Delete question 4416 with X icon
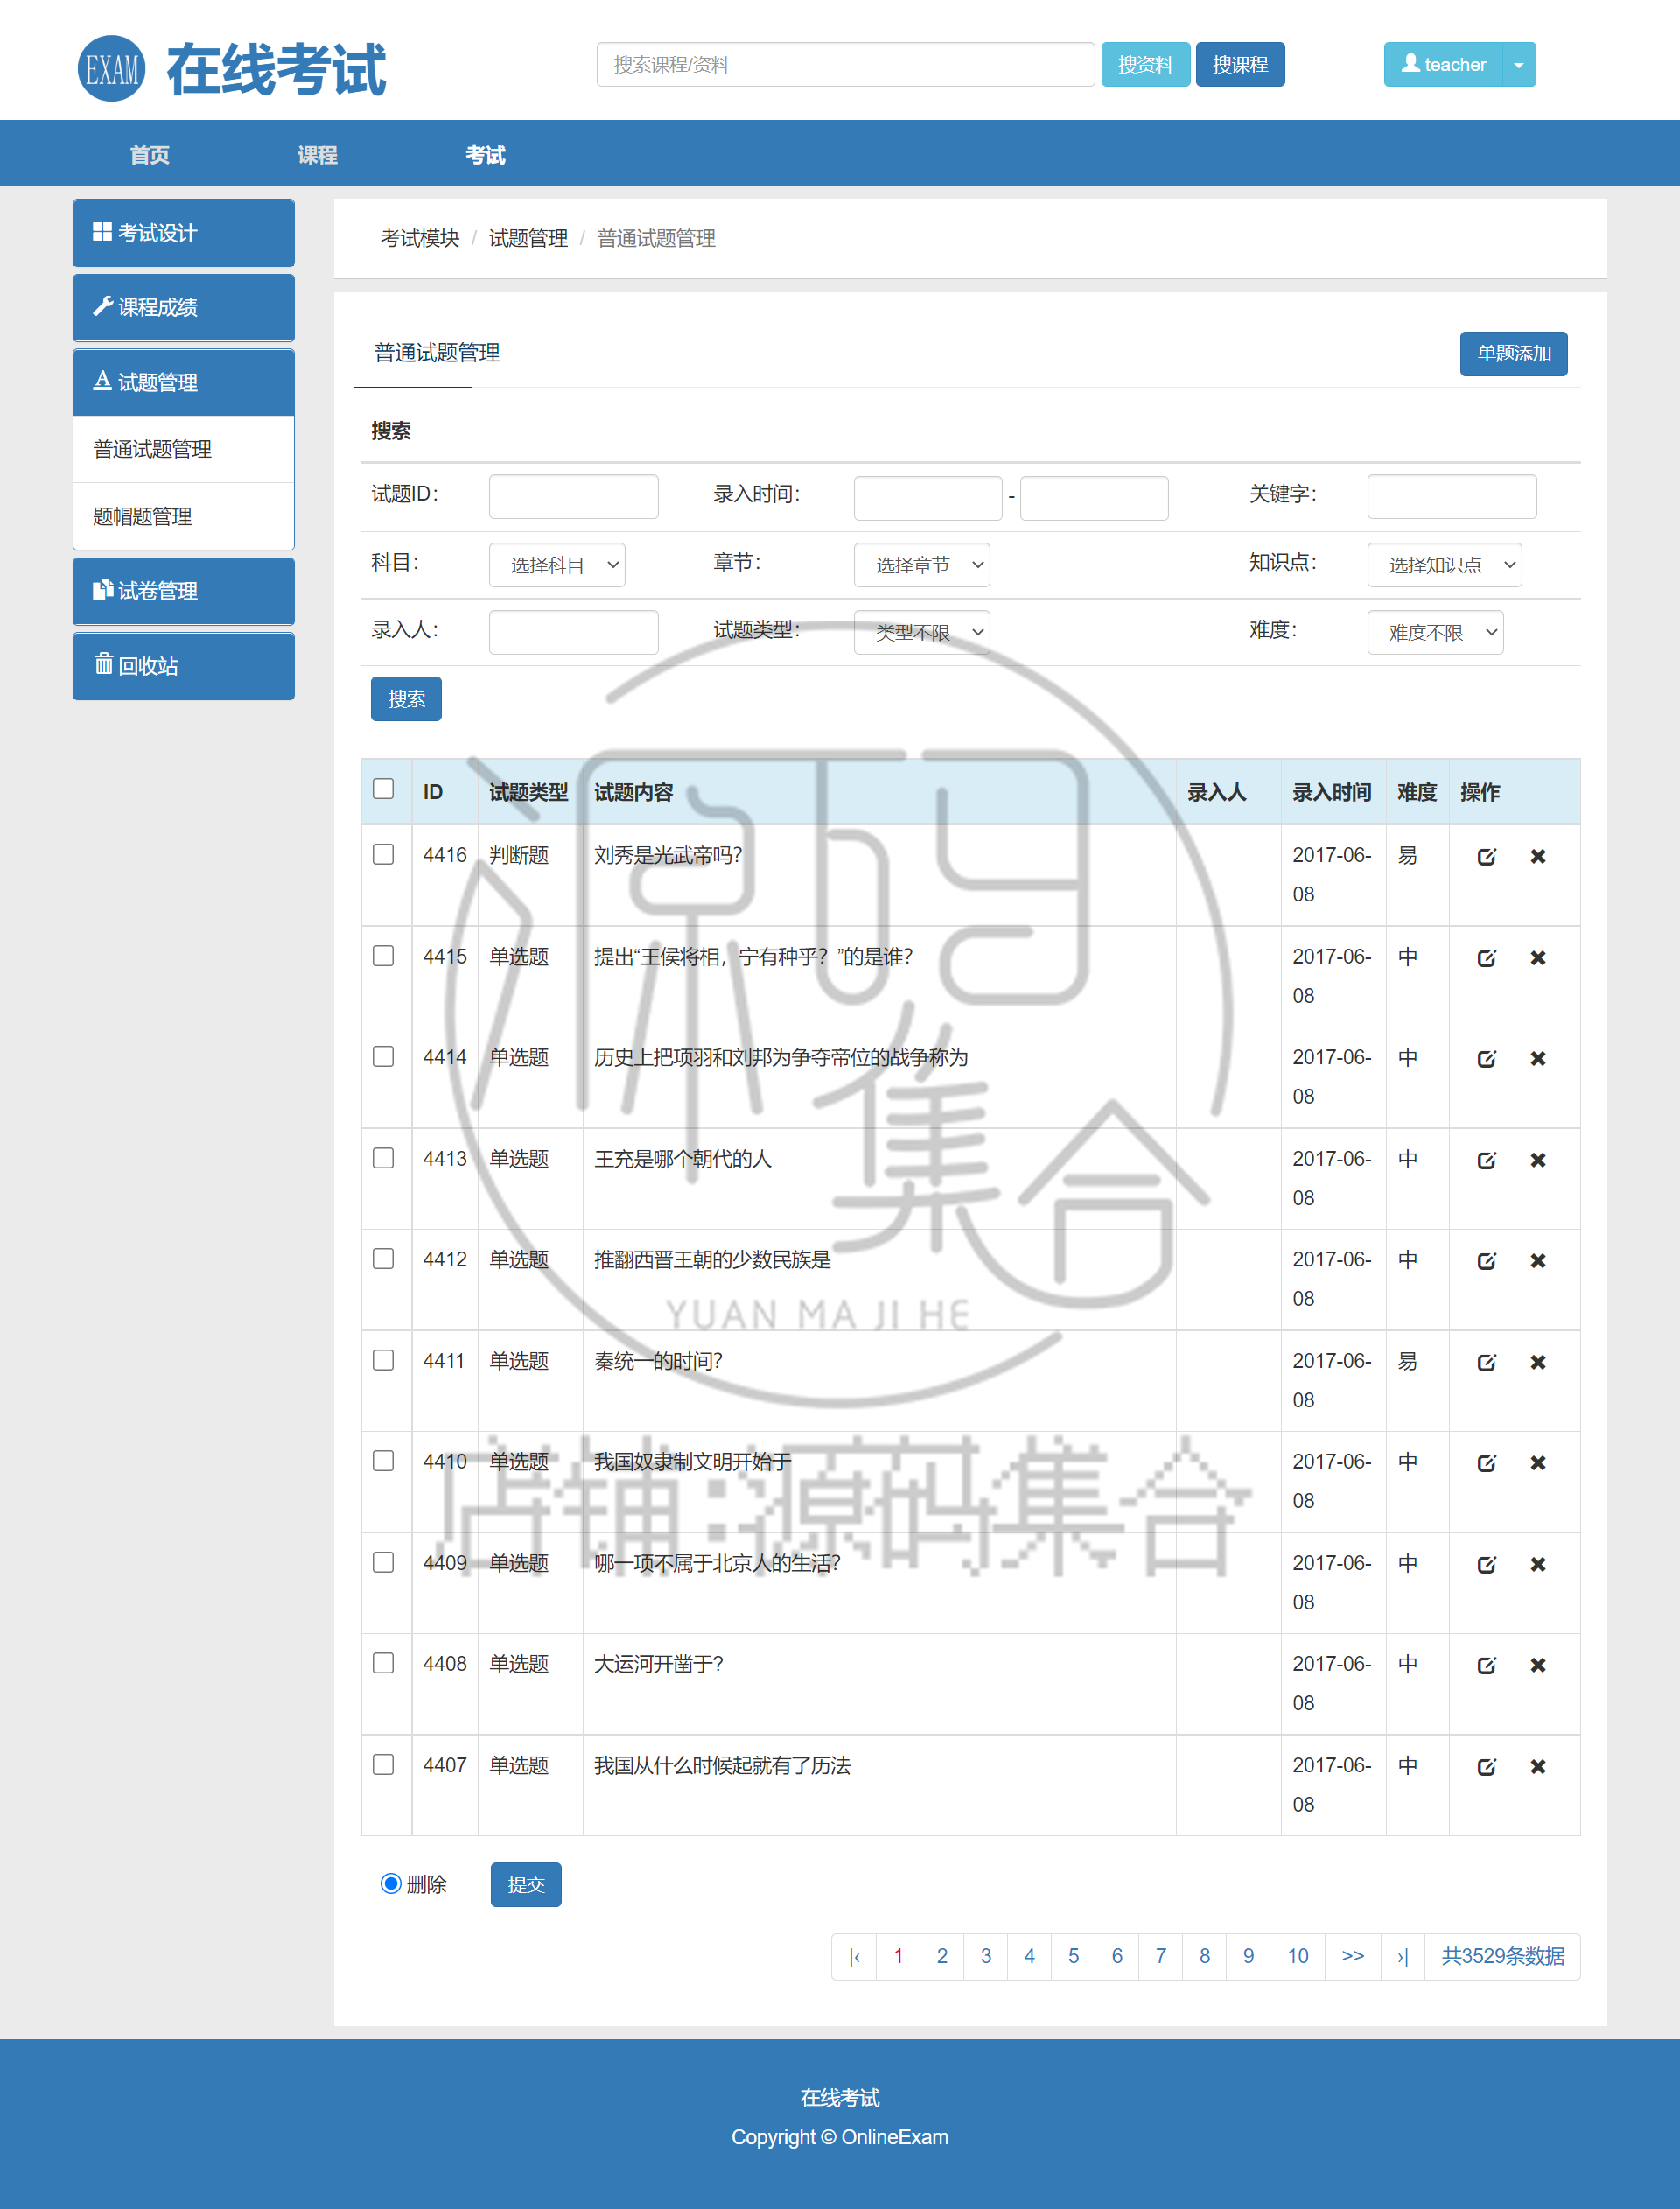This screenshot has height=2209, width=1680. pyautogui.click(x=1538, y=856)
